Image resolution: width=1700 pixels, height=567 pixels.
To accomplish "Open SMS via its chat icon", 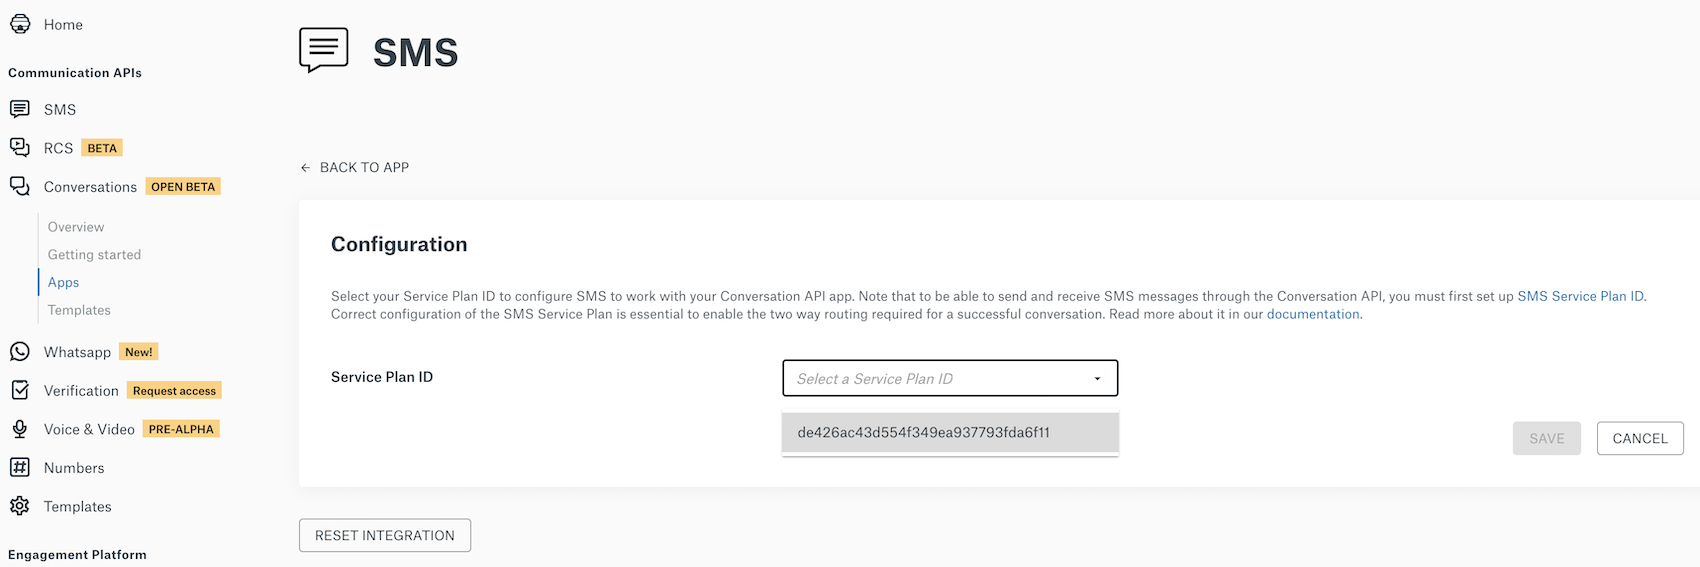I will pyautogui.click(x=20, y=109).
